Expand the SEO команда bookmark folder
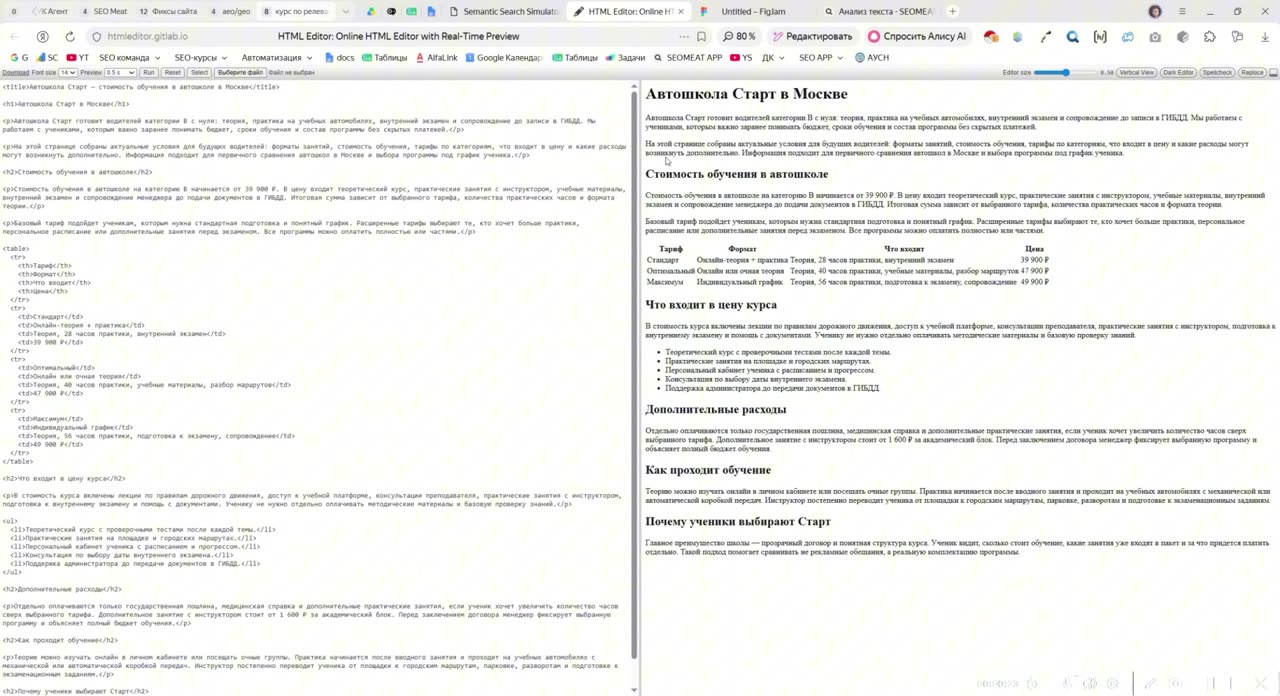1280x696 pixels. [x=131, y=58]
